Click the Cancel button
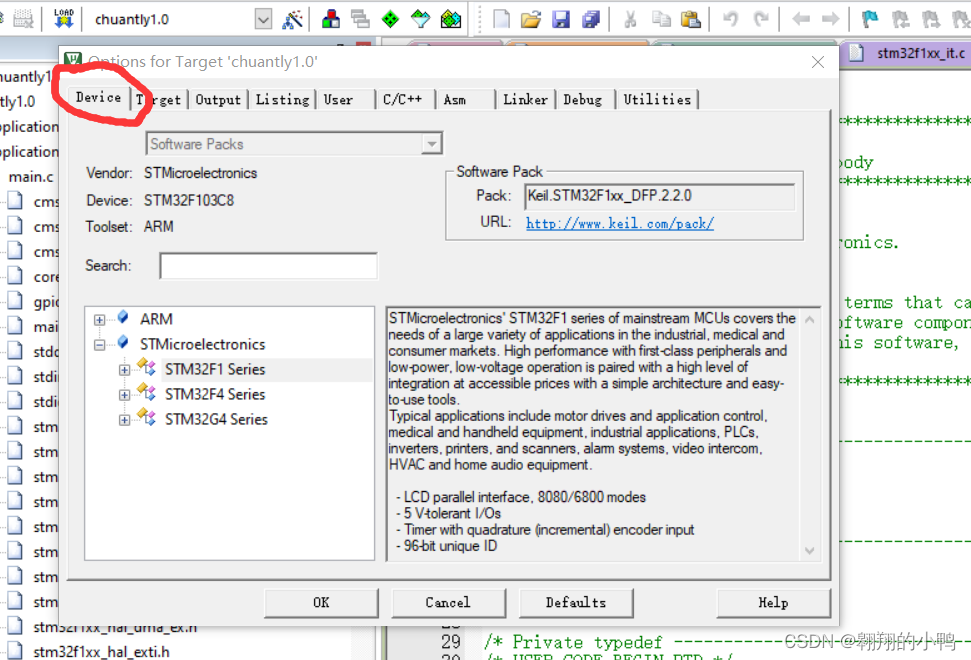Screen dimensions: 971x660 [x=448, y=602]
